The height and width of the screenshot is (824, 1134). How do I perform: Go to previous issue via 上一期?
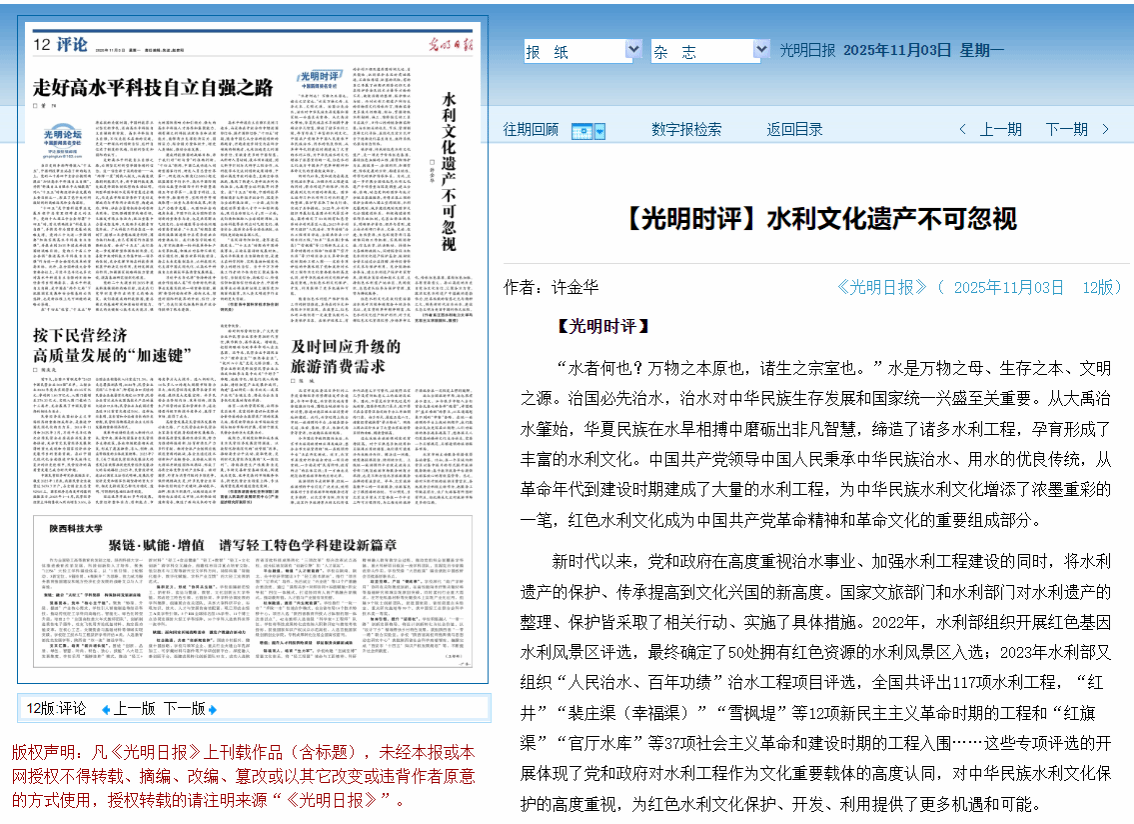click(1000, 129)
